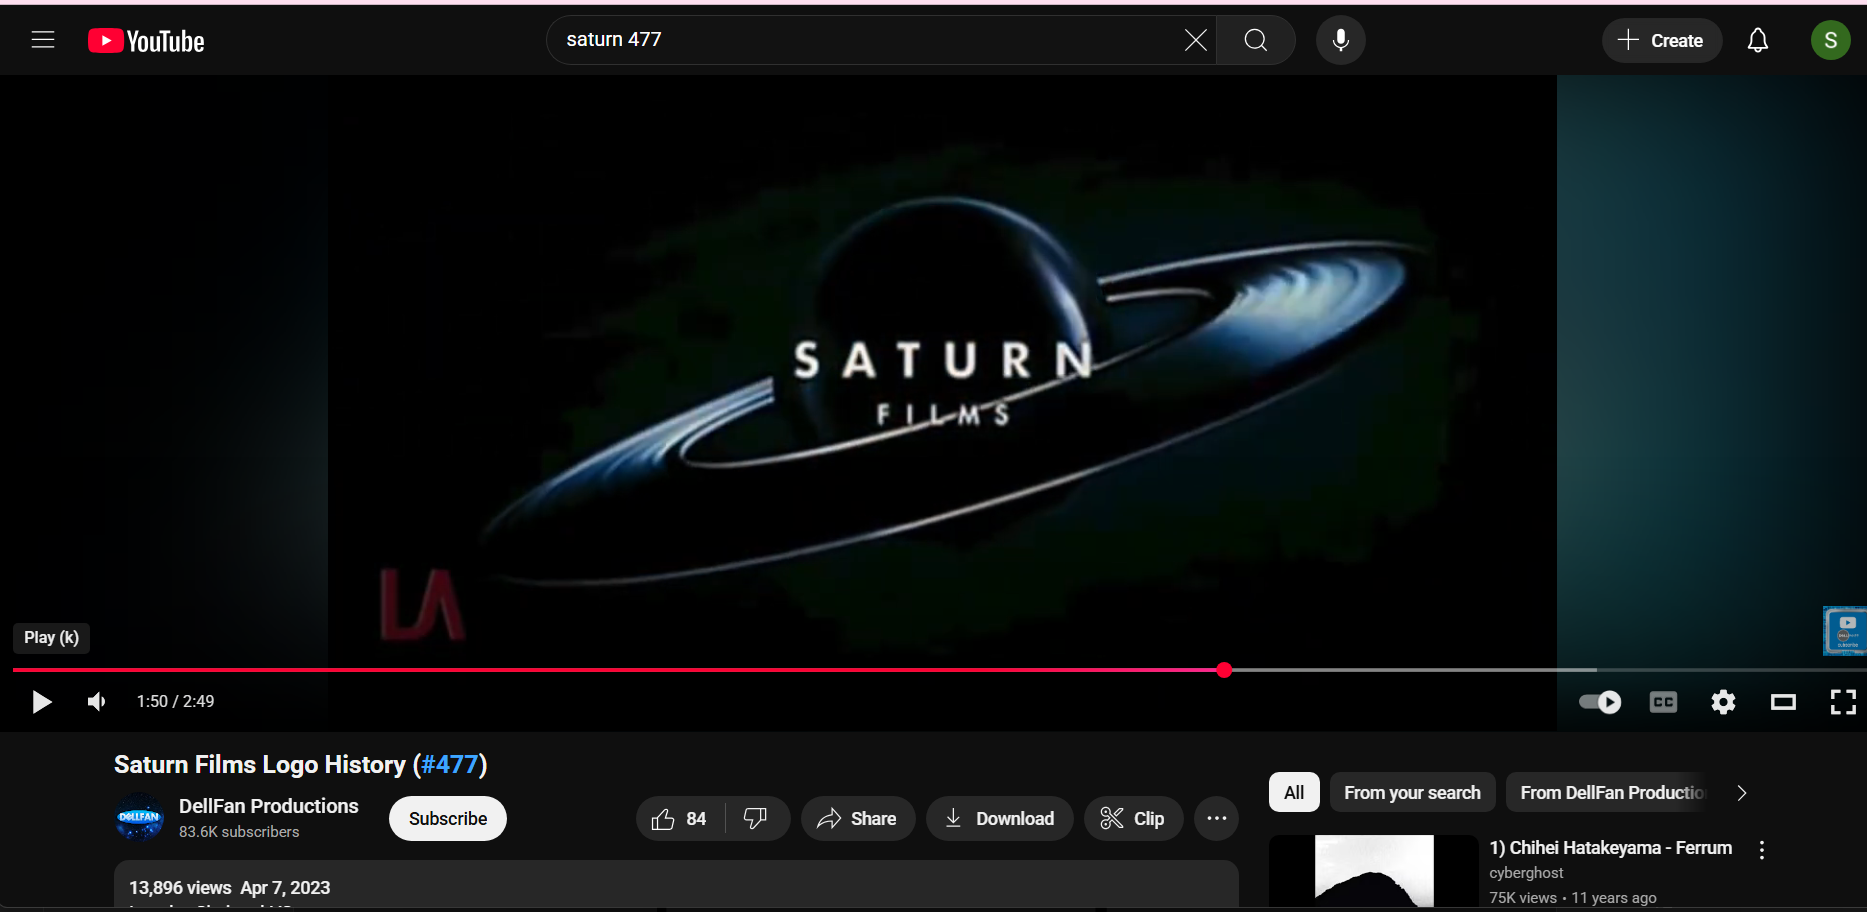Screen dimensions: 1867x912
Task: Subscribe to DellFan Productions
Action: [447, 819]
